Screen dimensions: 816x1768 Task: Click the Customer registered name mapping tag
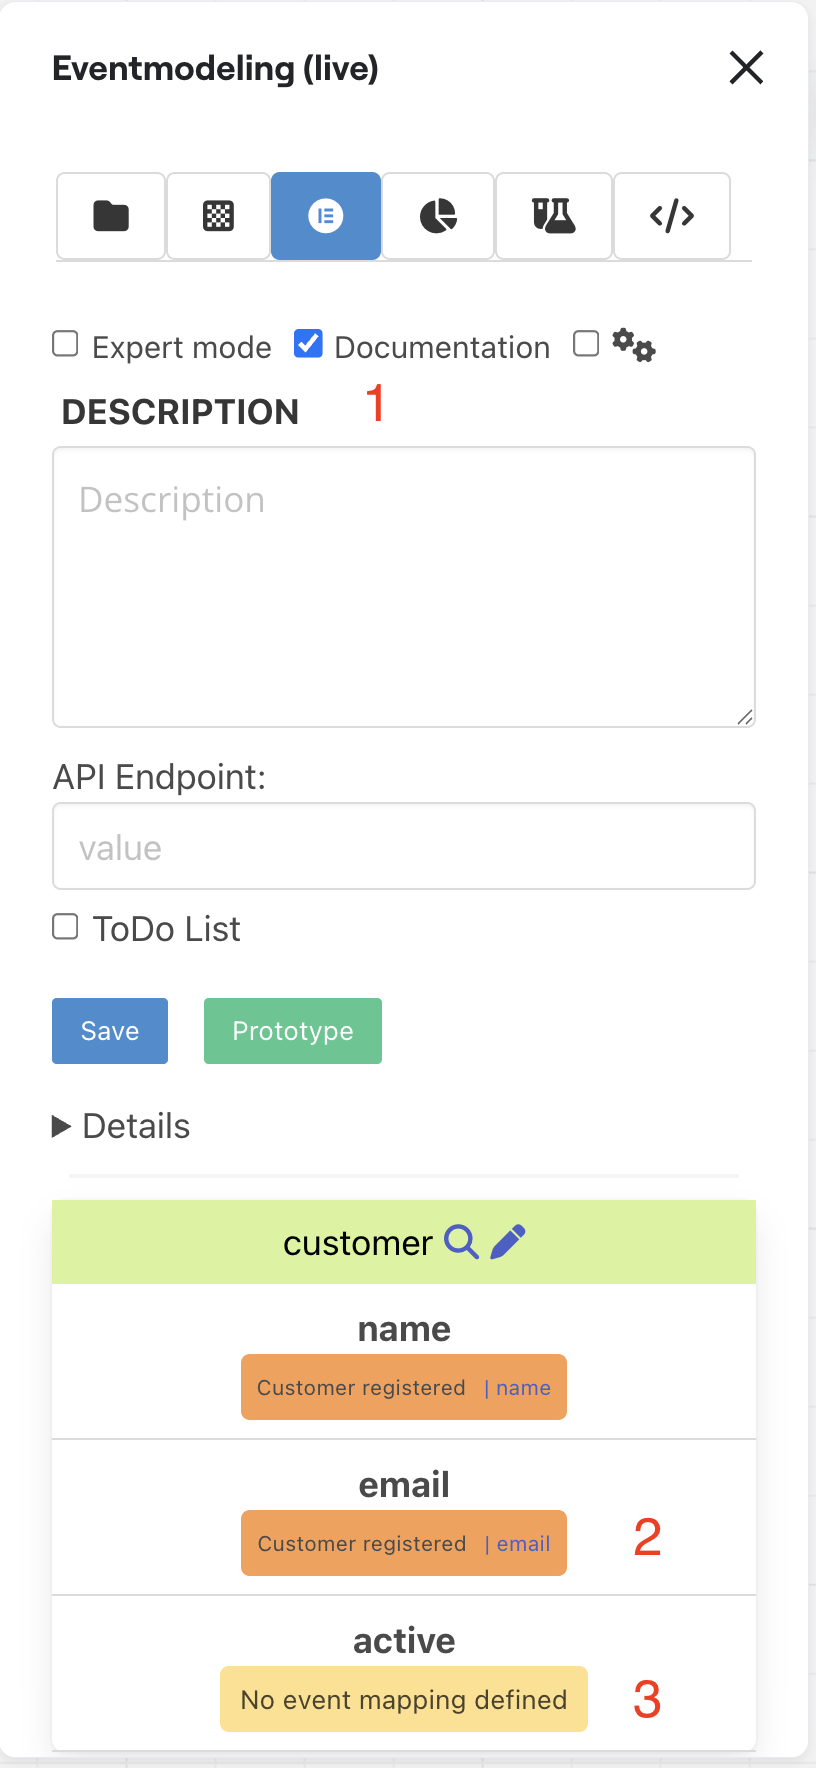click(403, 1387)
